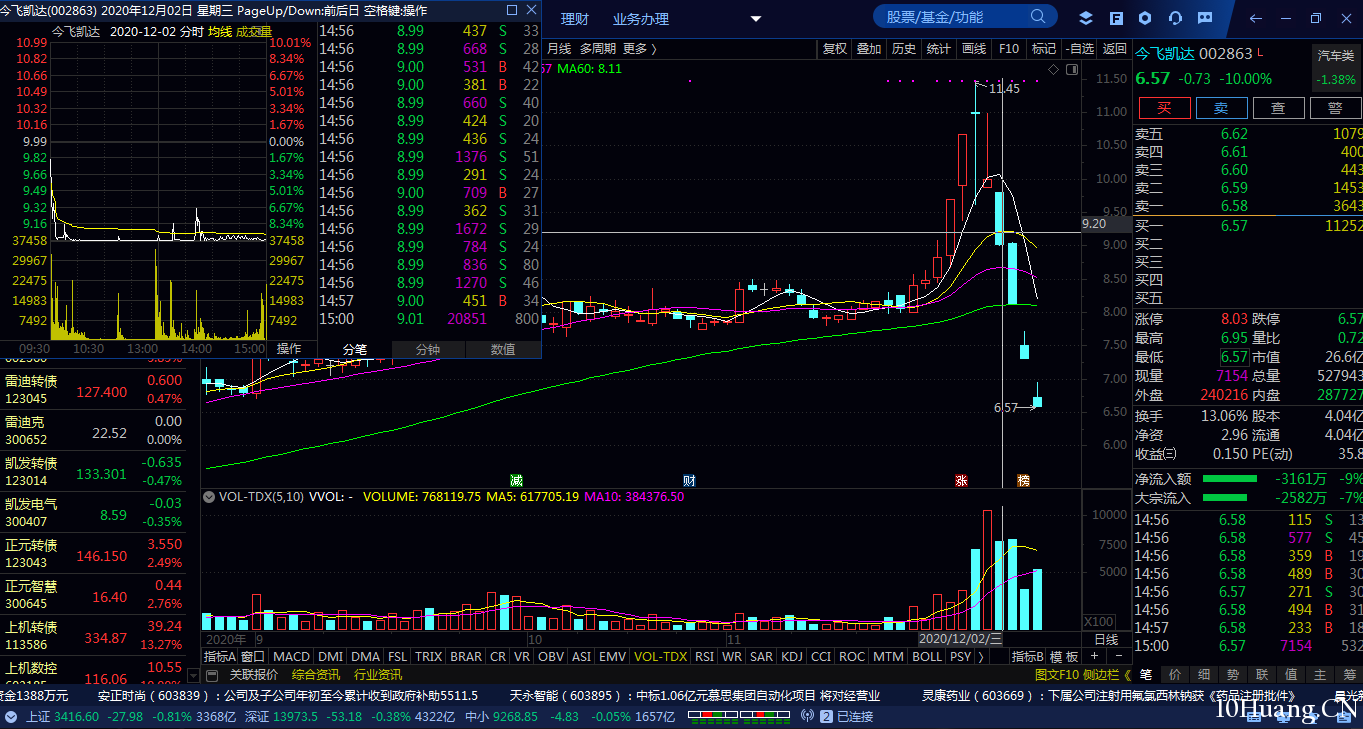The image size is (1363, 729).
Task: Select the MACD indicator tab
Action: tap(291, 657)
